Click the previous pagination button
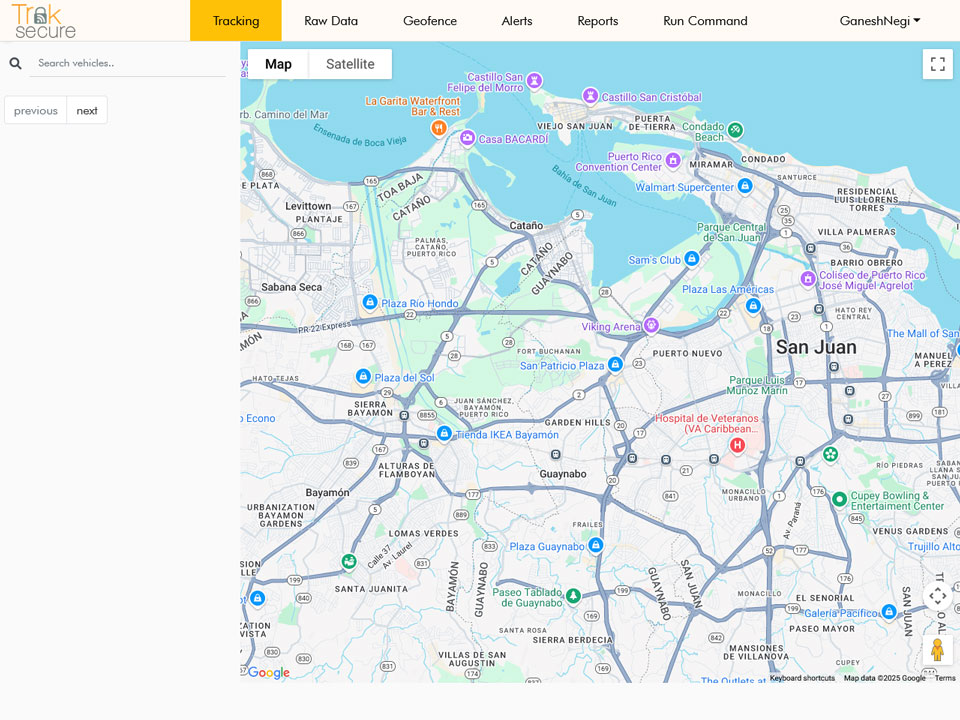The width and height of the screenshot is (960, 720). [36, 110]
